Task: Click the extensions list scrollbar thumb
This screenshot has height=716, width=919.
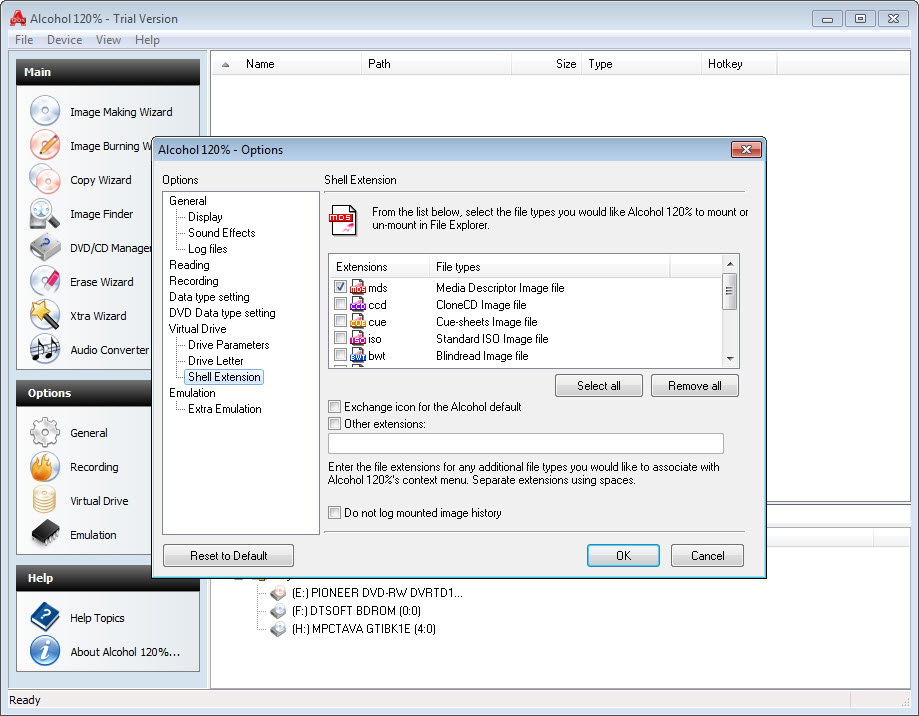Action: click(x=730, y=292)
